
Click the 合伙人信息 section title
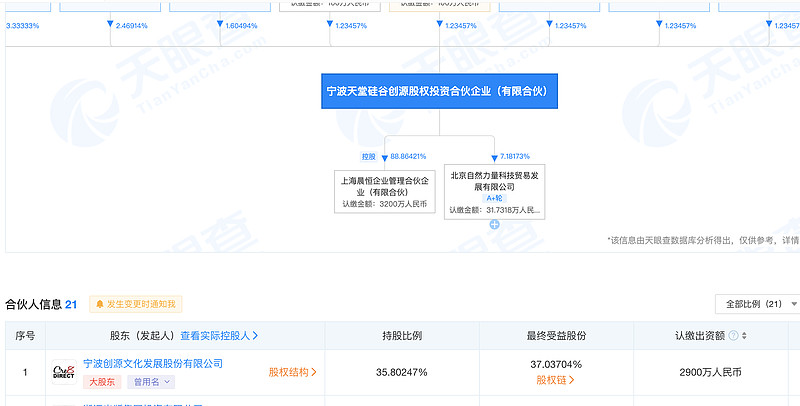pyautogui.click(x=33, y=304)
